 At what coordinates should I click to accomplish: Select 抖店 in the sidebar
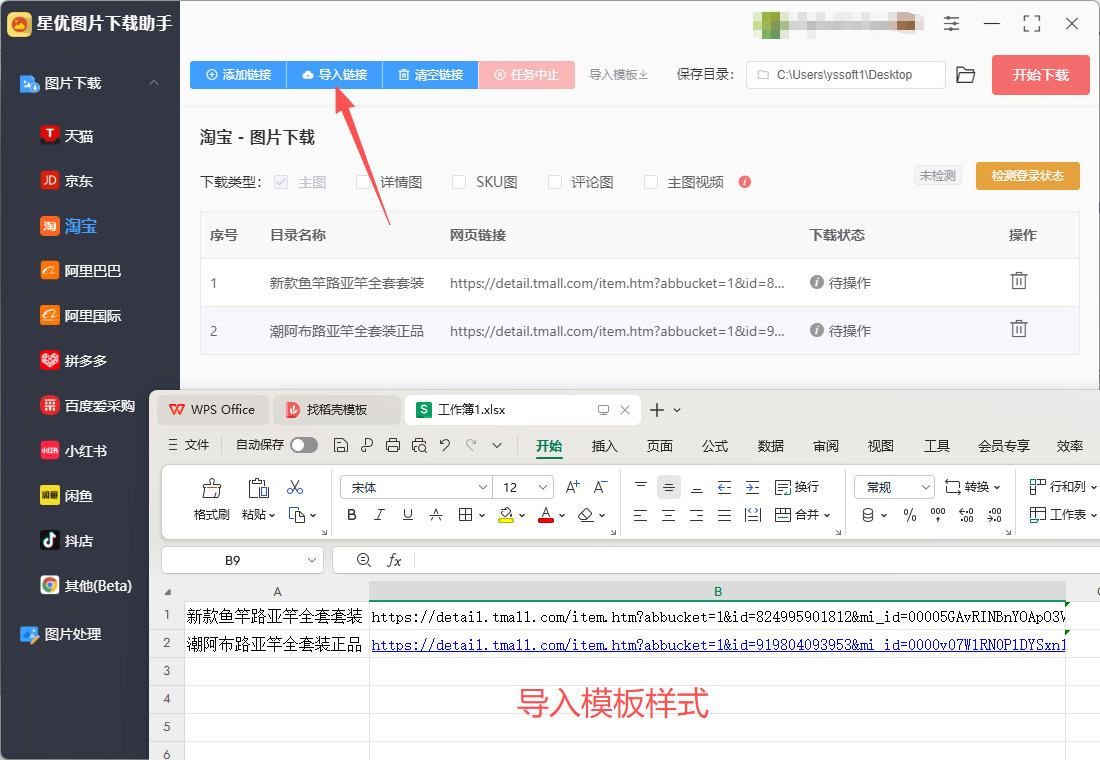67,540
